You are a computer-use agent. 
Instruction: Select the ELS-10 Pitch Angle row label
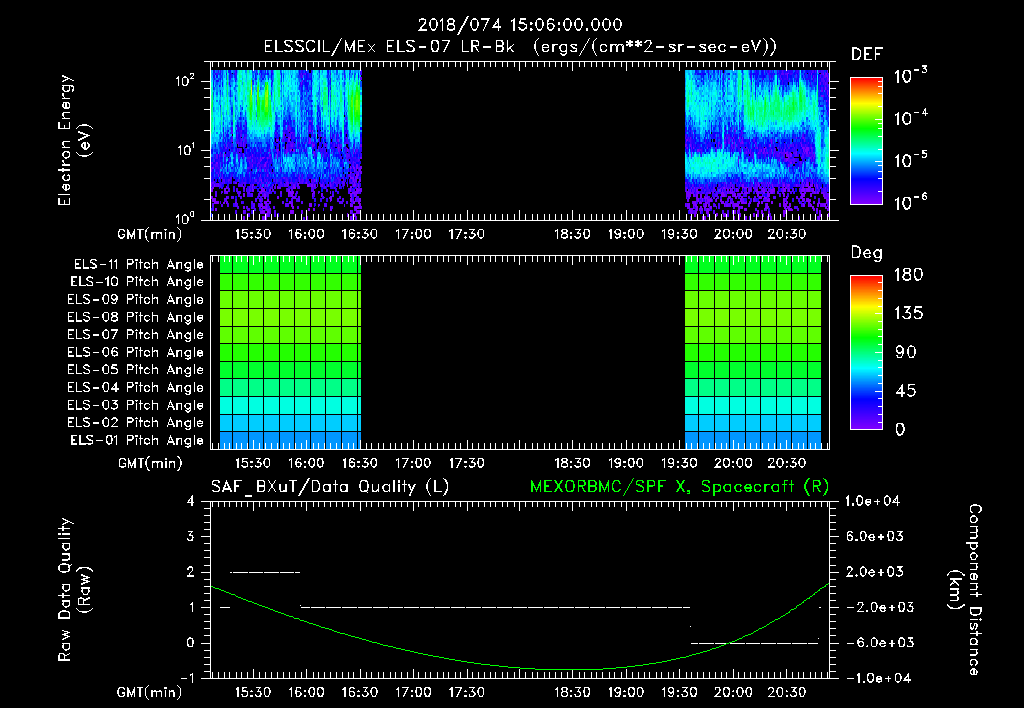click(x=137, y=282)
